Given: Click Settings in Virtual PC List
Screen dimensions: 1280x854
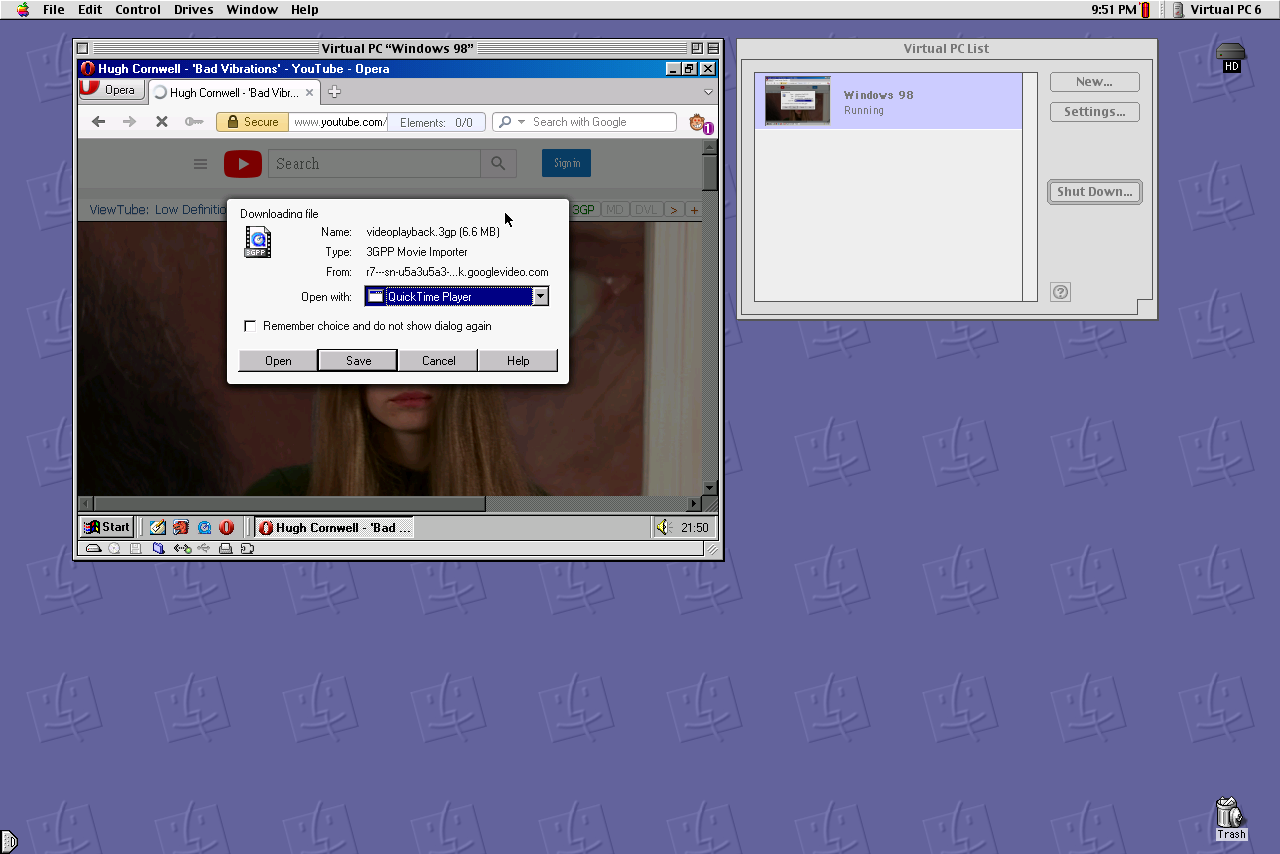Looking at the screenshot, I should [1094, 112].
